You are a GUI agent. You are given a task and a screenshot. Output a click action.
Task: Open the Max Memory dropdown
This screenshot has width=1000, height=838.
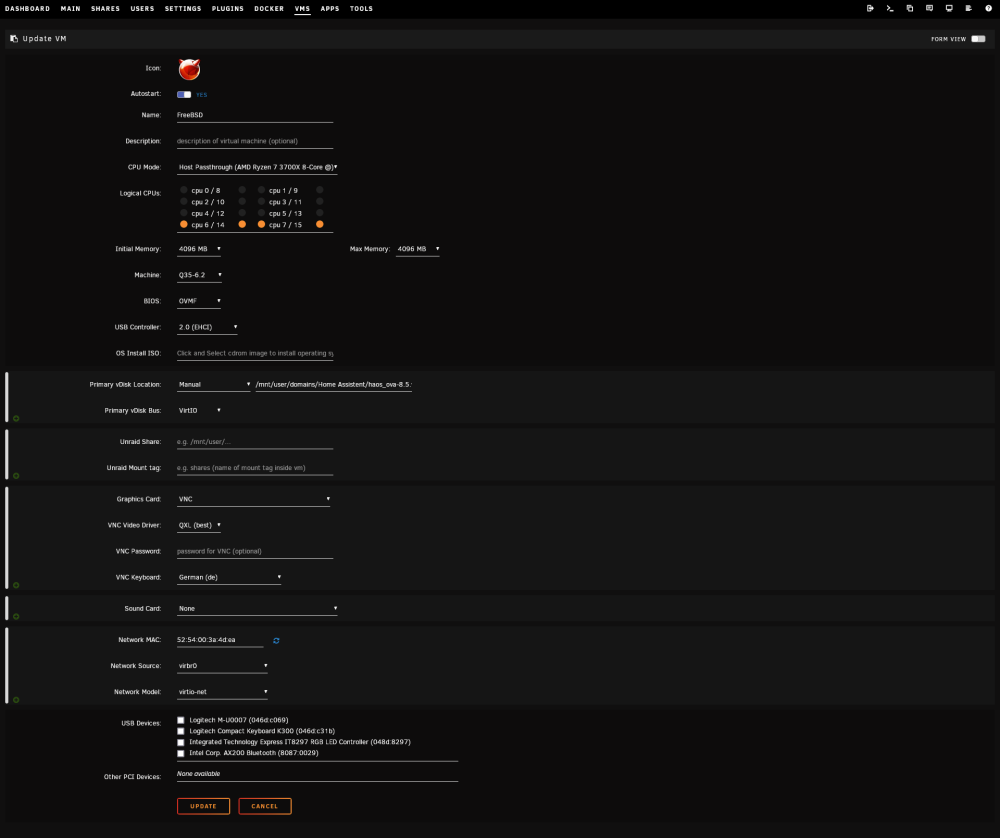pyautogui.click(x=418, y=249)
